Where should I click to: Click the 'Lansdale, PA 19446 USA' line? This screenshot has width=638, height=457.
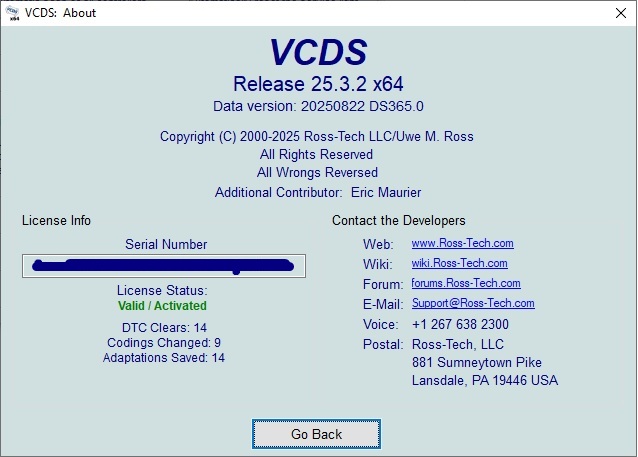[x=485, y=380]
